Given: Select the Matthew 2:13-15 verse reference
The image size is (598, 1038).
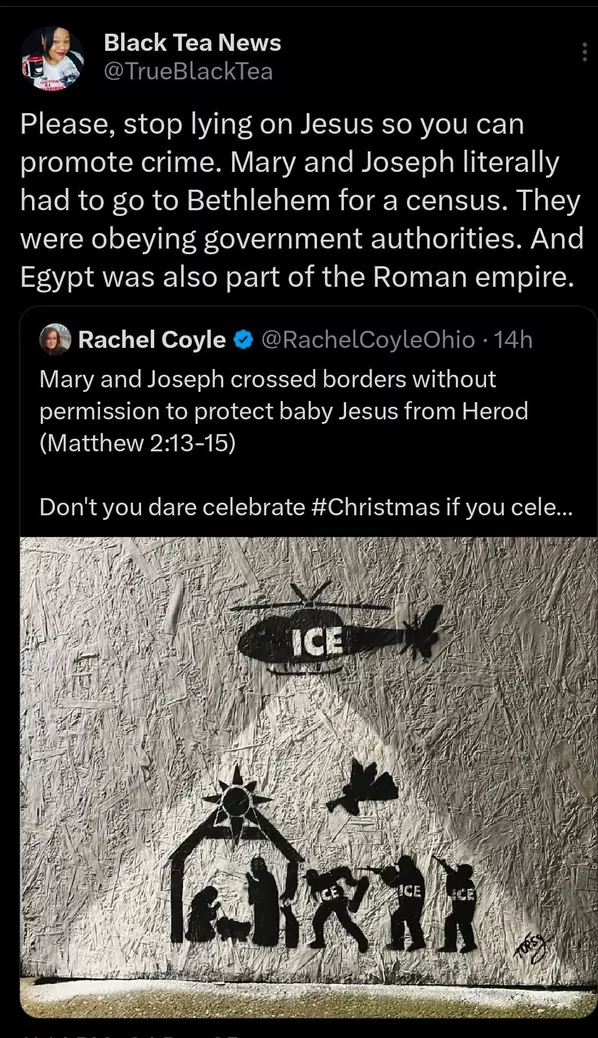Looking at the screenshot, I should coord(138,443).
